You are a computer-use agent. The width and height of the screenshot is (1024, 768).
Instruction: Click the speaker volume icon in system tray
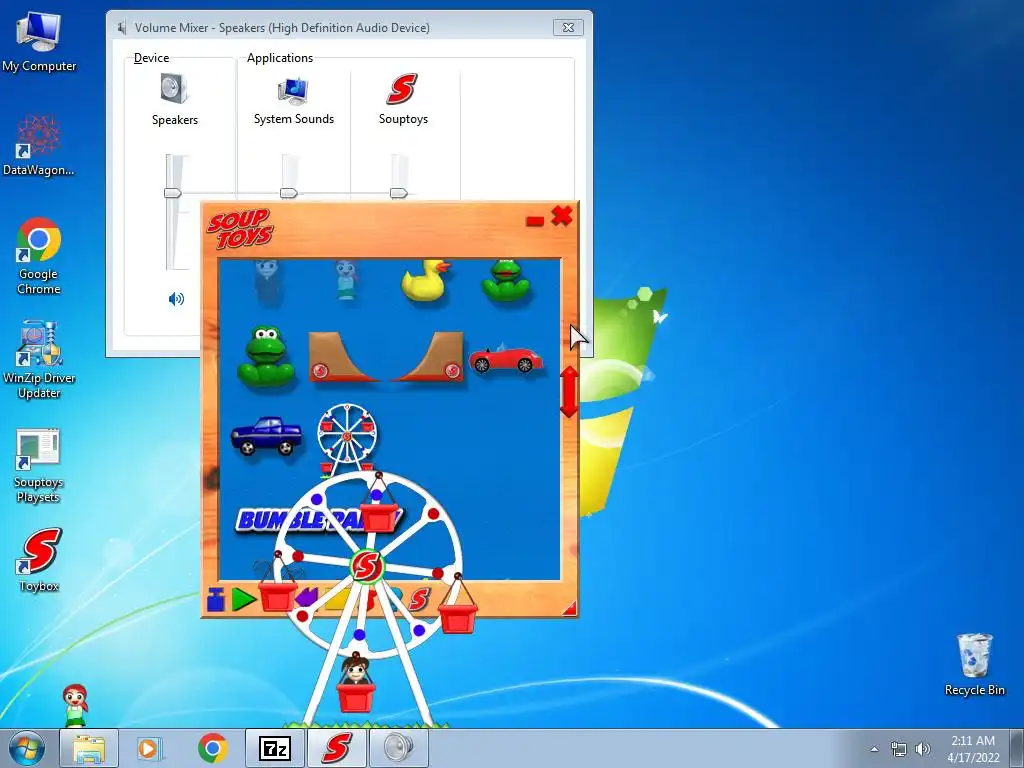(923, 749)
